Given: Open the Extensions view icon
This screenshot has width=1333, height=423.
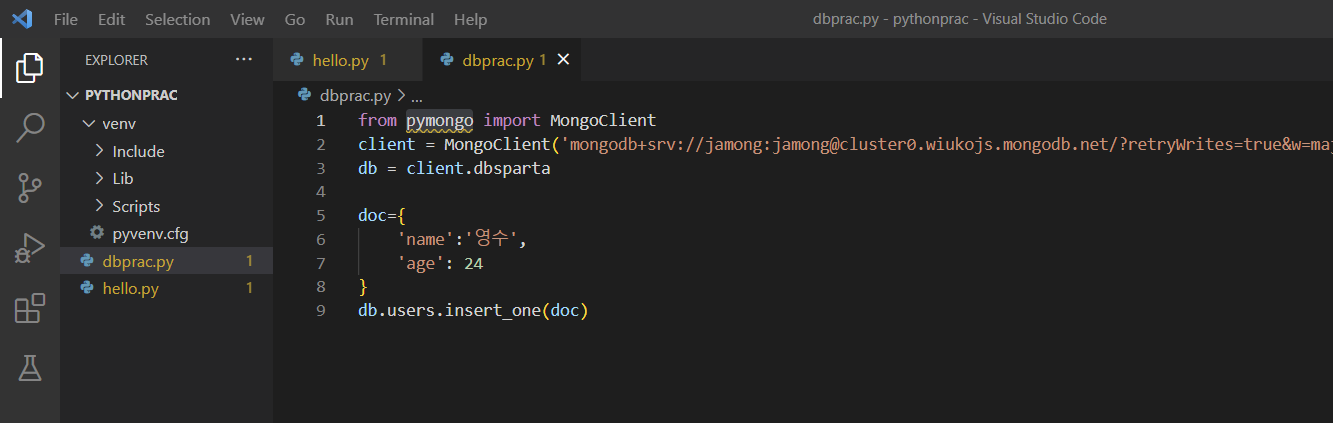Looking at the screenshot, I should 30,308.
